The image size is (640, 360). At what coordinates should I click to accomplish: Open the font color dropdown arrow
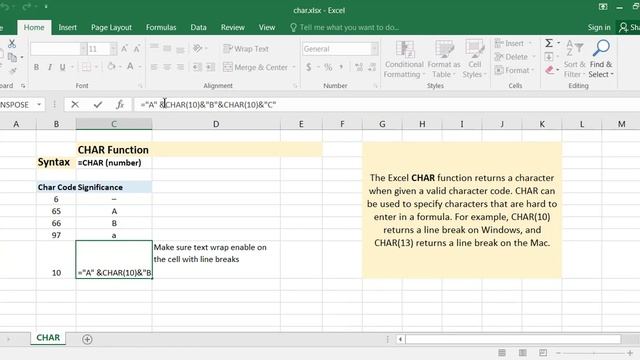click(140, 67)
